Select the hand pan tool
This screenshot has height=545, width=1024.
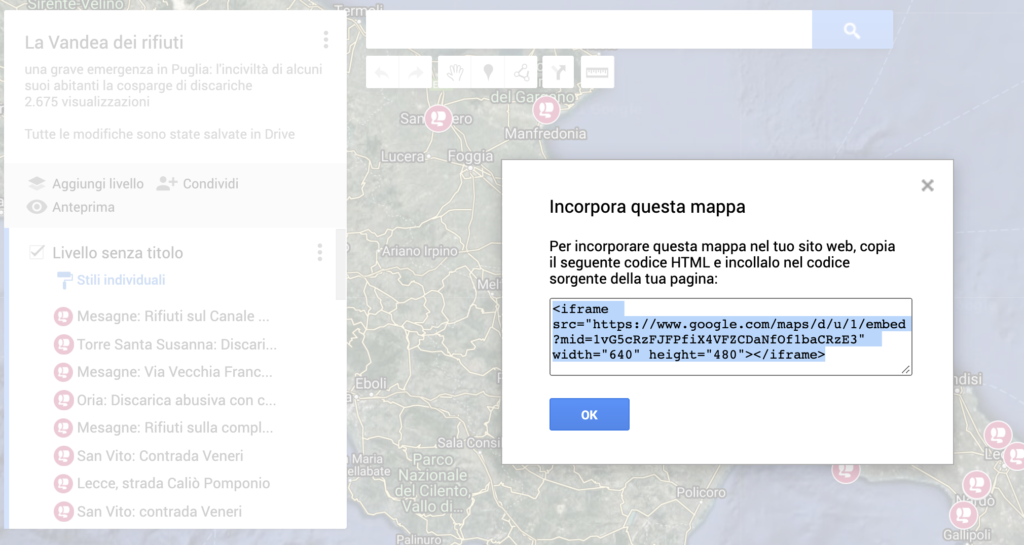point(455,72)
